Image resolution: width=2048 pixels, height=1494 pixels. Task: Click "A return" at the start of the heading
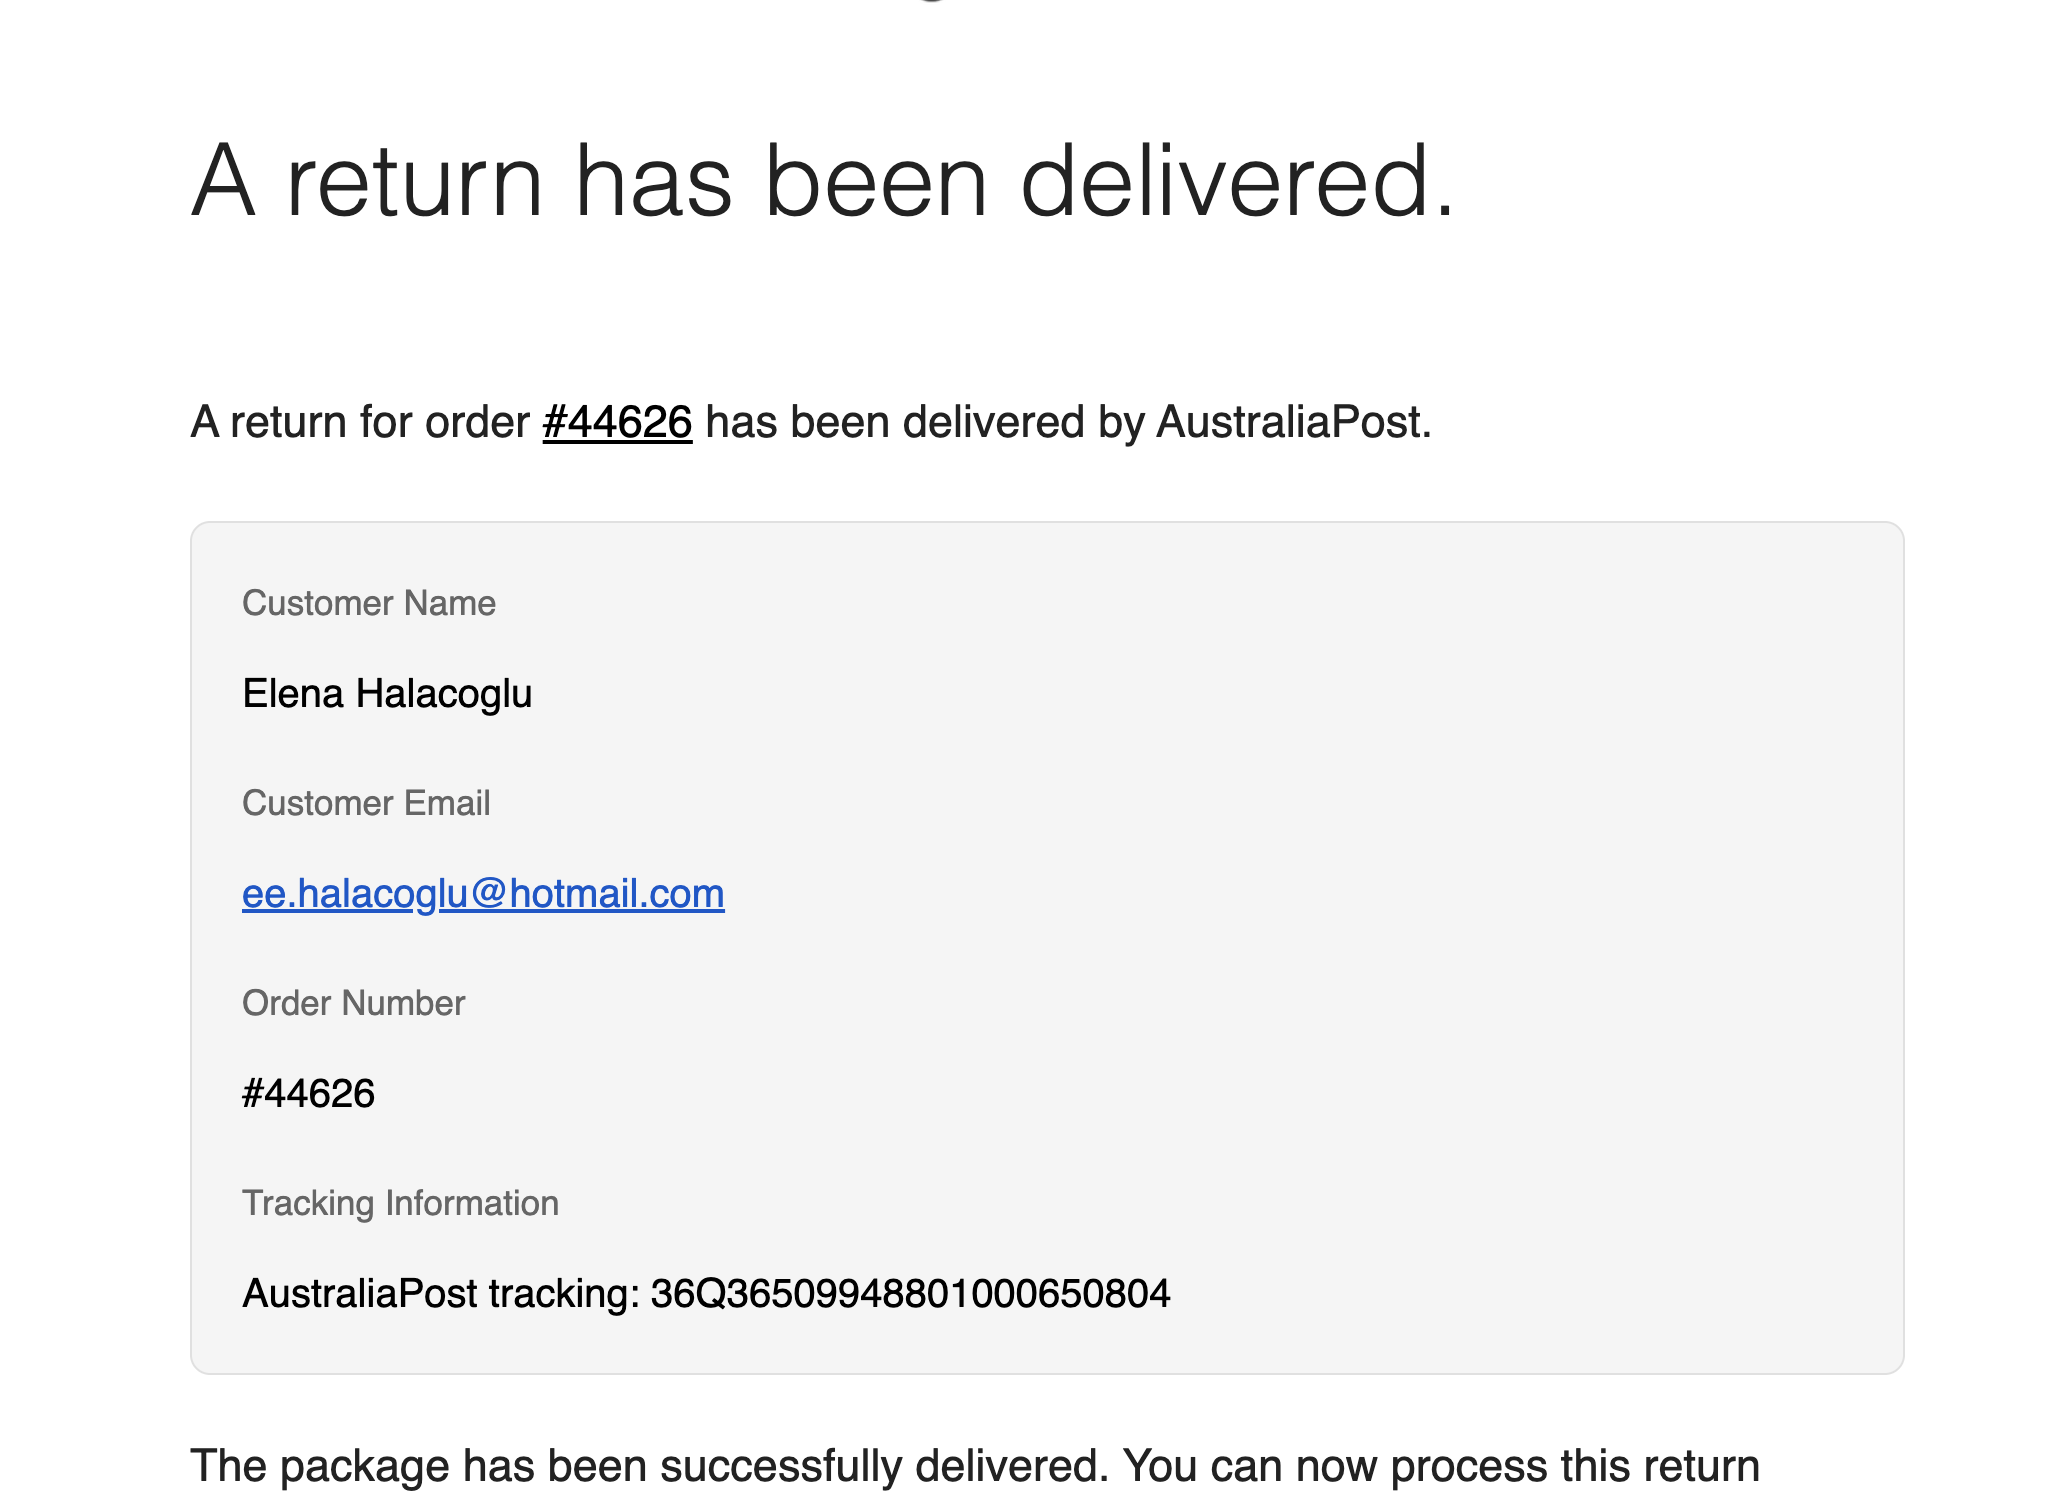[366, 181]
